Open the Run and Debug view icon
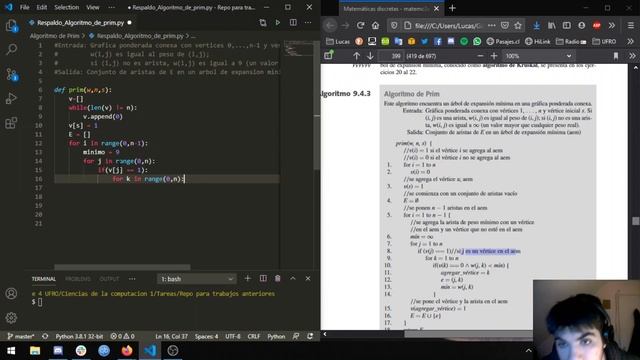The height and width of the screenshot is (360, 640). coord(11,98)
